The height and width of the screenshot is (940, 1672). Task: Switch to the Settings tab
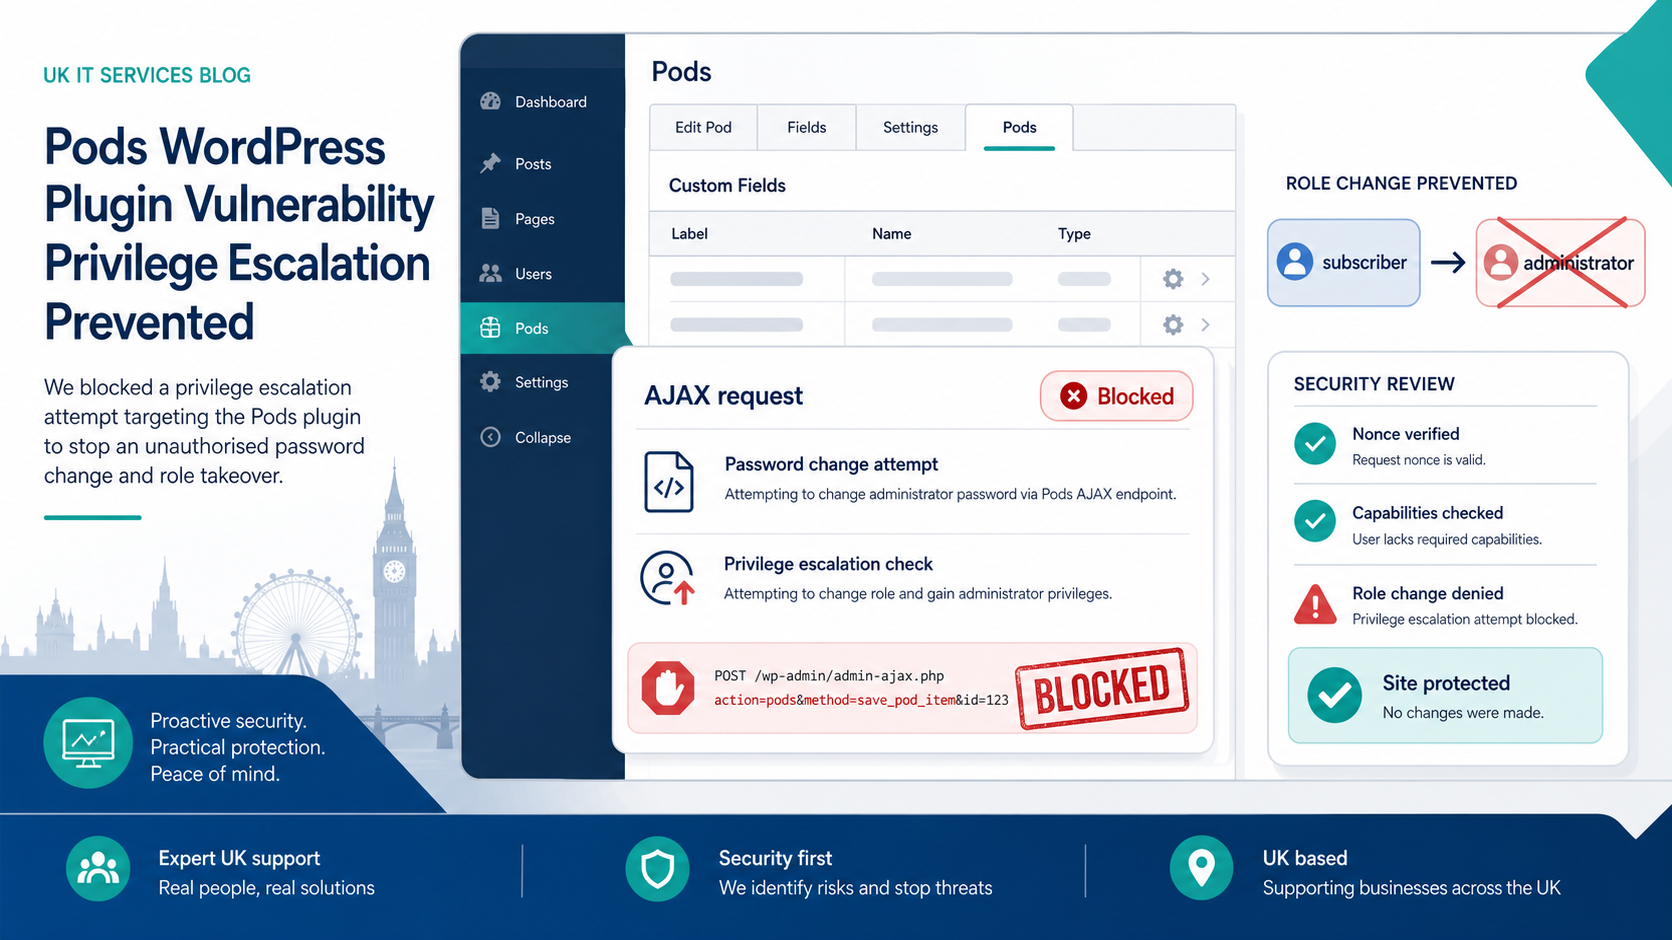[x=910, y=127]
